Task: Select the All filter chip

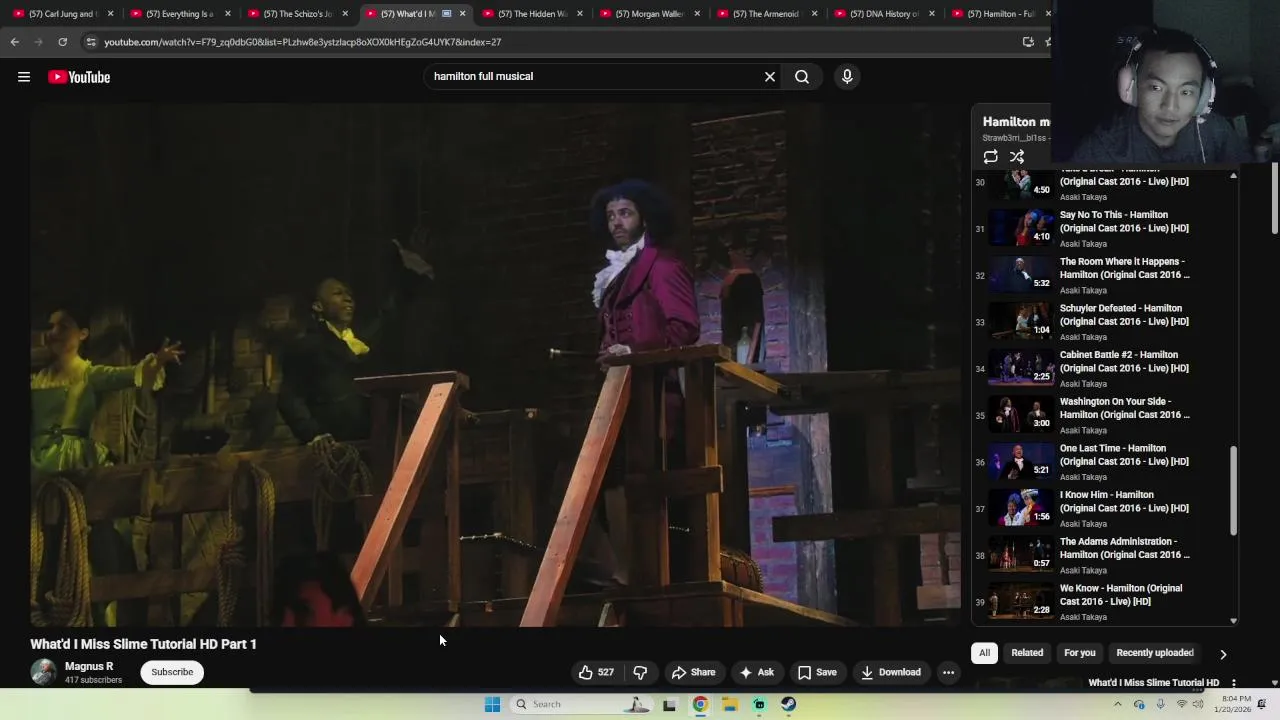Action: point(984,653)
